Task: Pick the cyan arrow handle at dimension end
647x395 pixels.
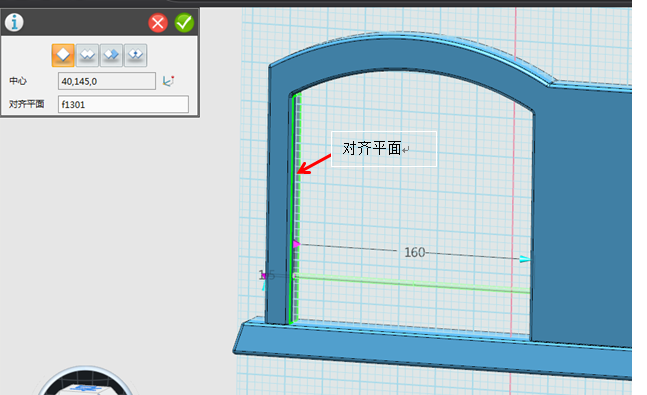Action: click(524, 259)
